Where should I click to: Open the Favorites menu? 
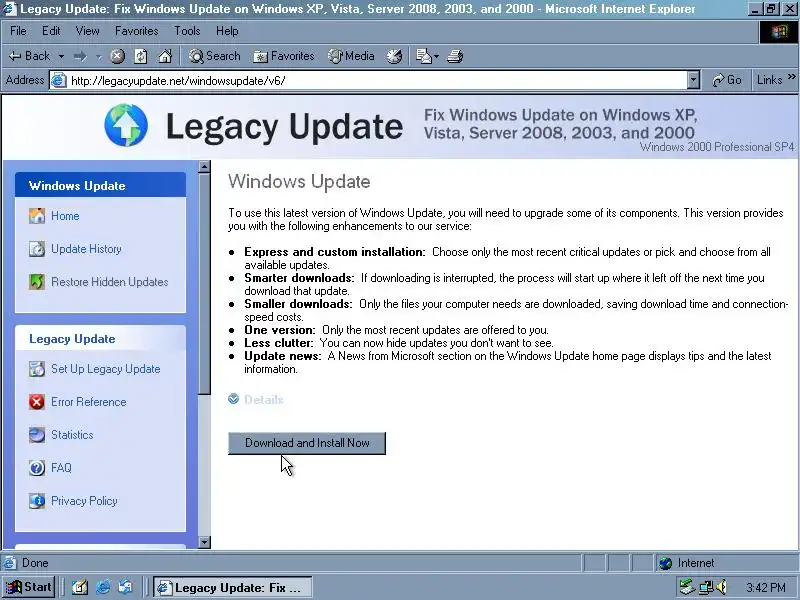click(x=136, y=31)
